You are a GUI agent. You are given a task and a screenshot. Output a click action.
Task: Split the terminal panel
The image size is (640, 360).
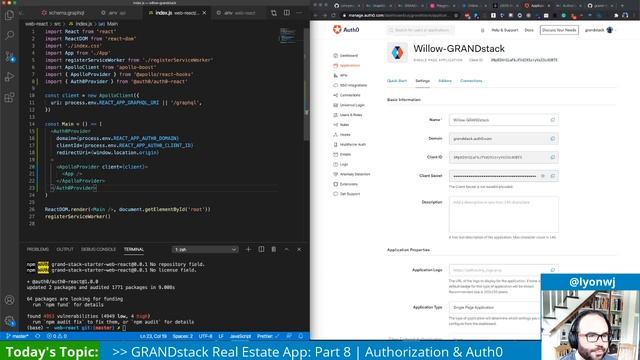point(261,249)
